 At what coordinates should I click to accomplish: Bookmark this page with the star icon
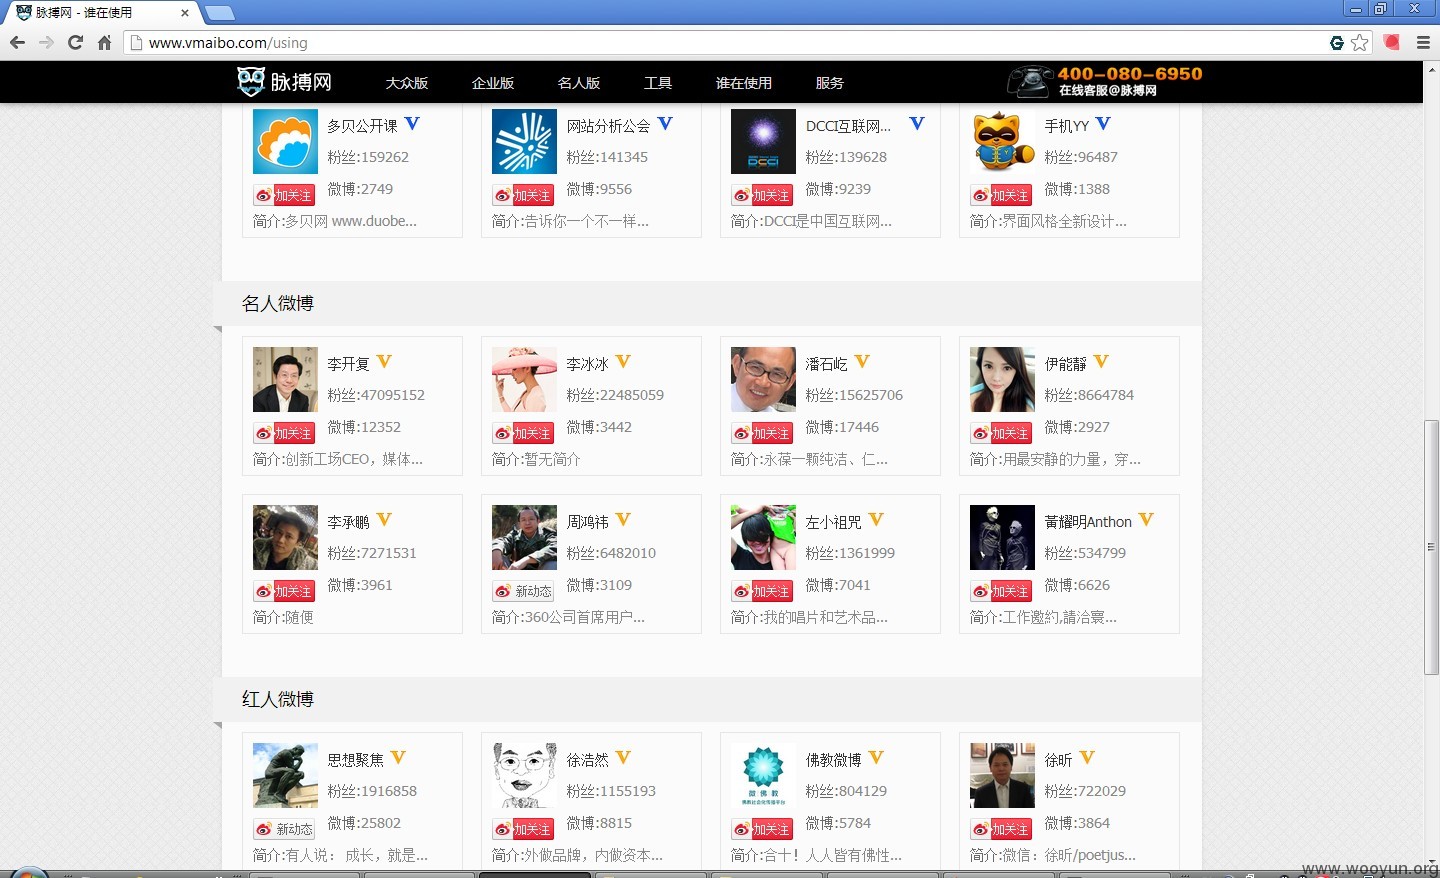[x=1360, y=42]
